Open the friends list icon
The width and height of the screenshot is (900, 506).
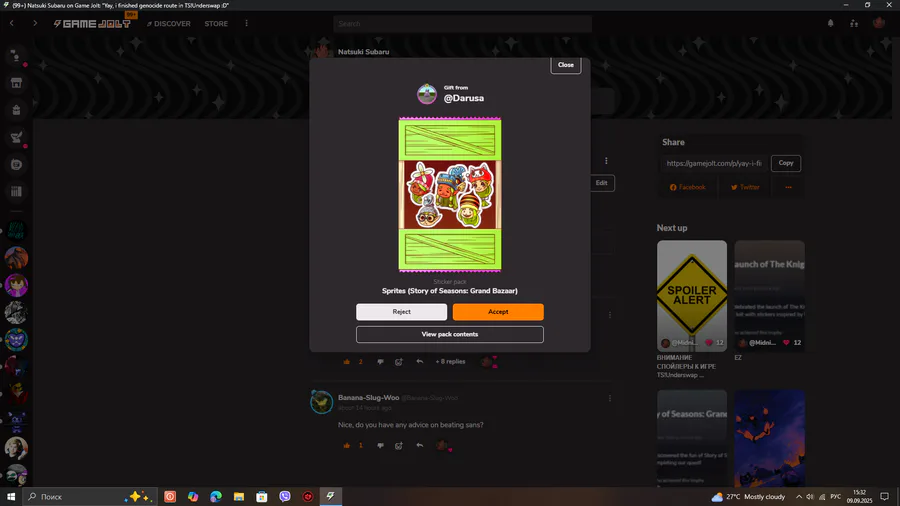(854, 24)
